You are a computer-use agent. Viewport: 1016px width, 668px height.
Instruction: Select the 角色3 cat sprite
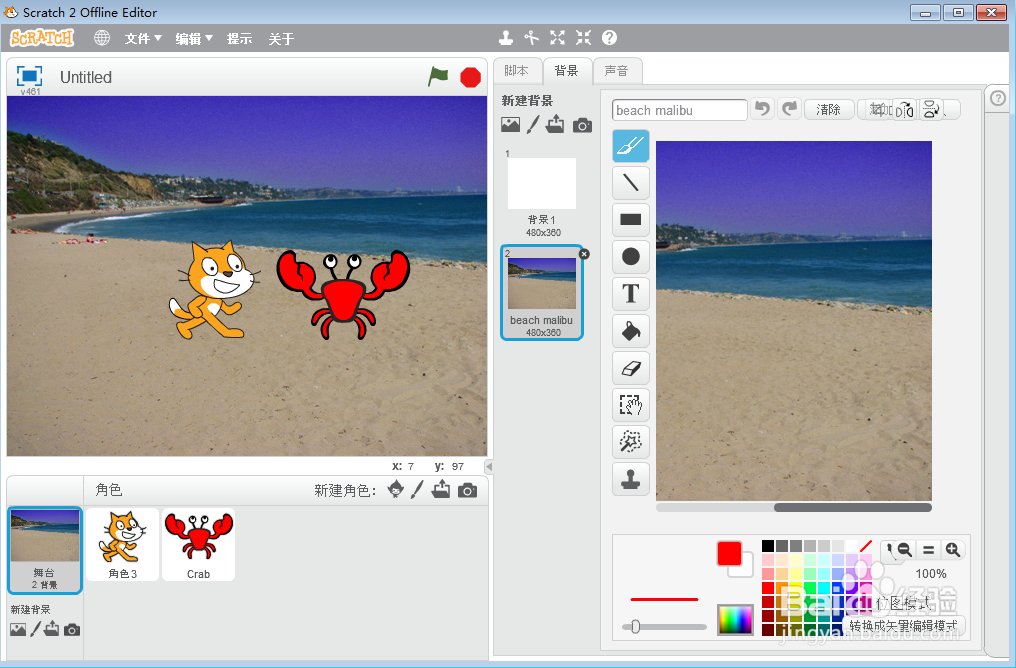[x=122, y=544]
